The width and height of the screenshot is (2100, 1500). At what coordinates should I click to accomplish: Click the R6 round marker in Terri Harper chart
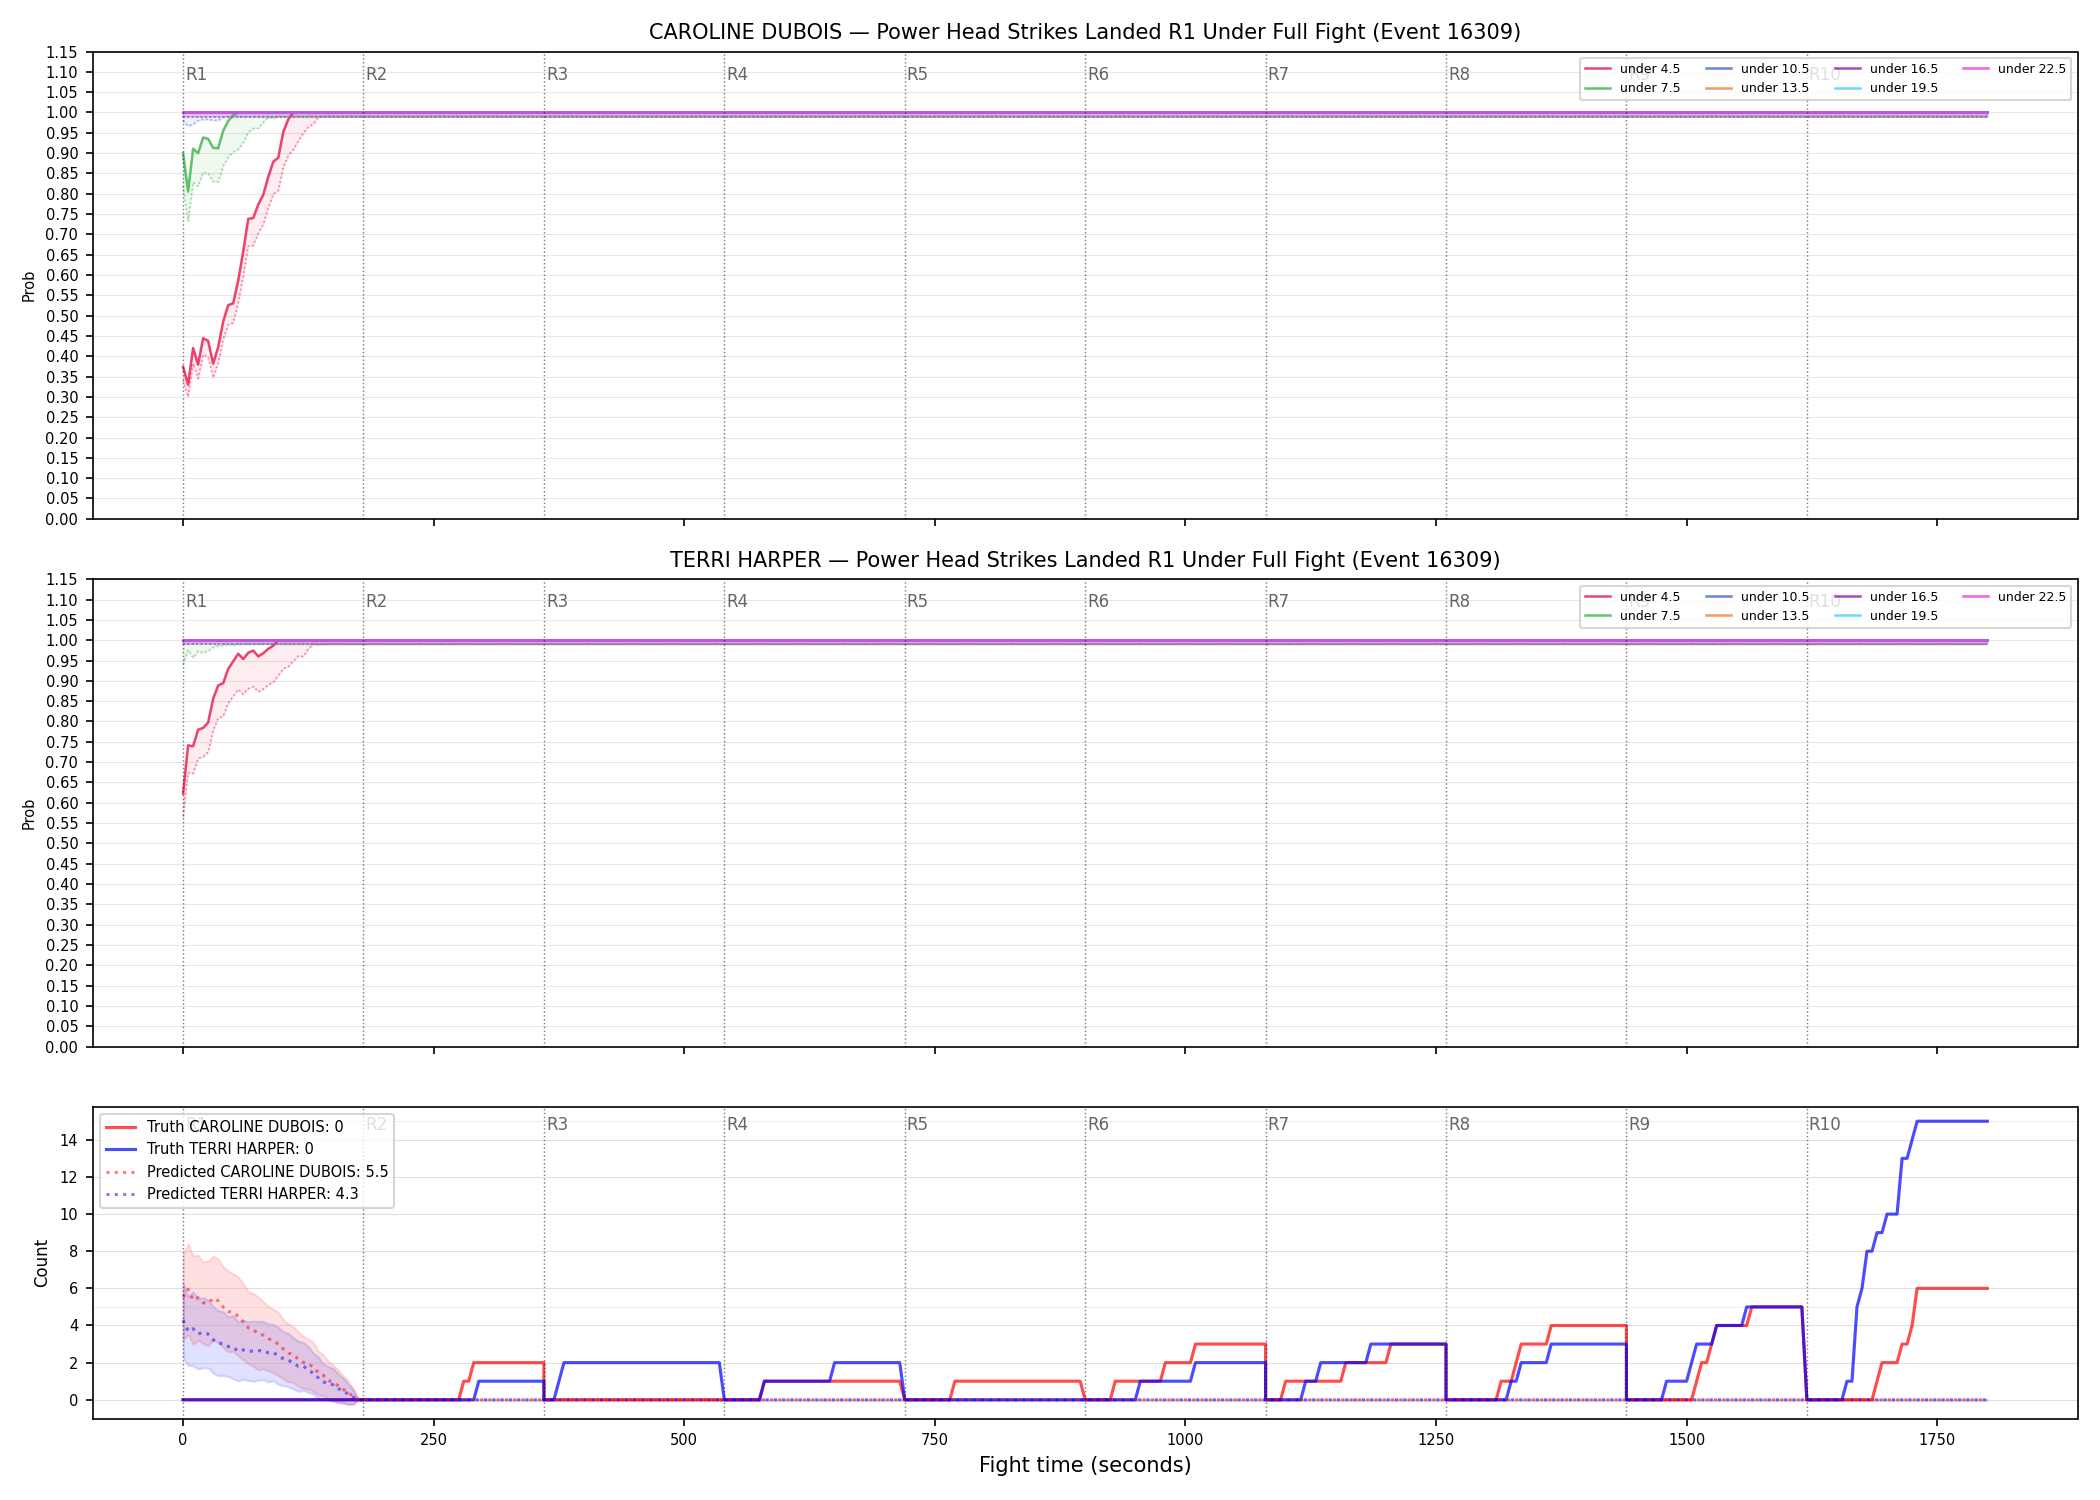(1098, 601)
